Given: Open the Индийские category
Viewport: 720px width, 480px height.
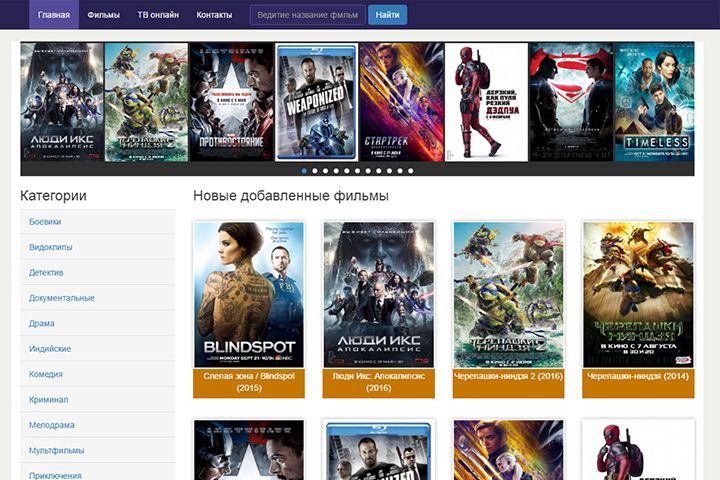Looking at the screenshot, I should [98, 349].
